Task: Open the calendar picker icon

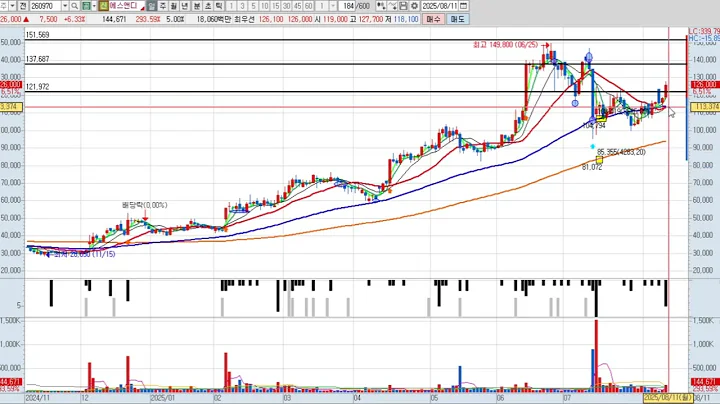Action: (464, 6)
